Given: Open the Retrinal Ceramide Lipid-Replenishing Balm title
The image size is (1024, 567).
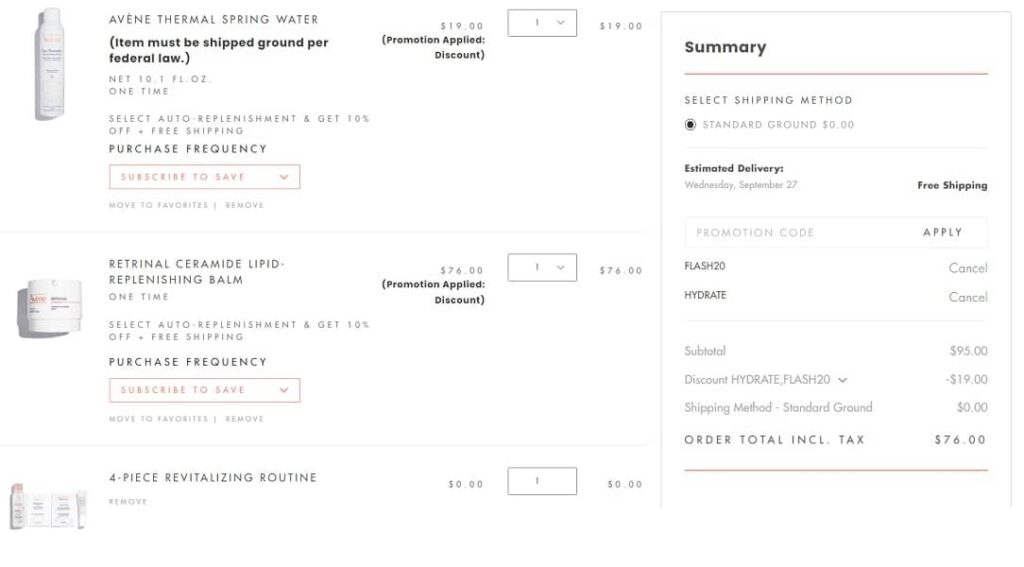Looking at the screenshot, I should click(x=196, y=271).
